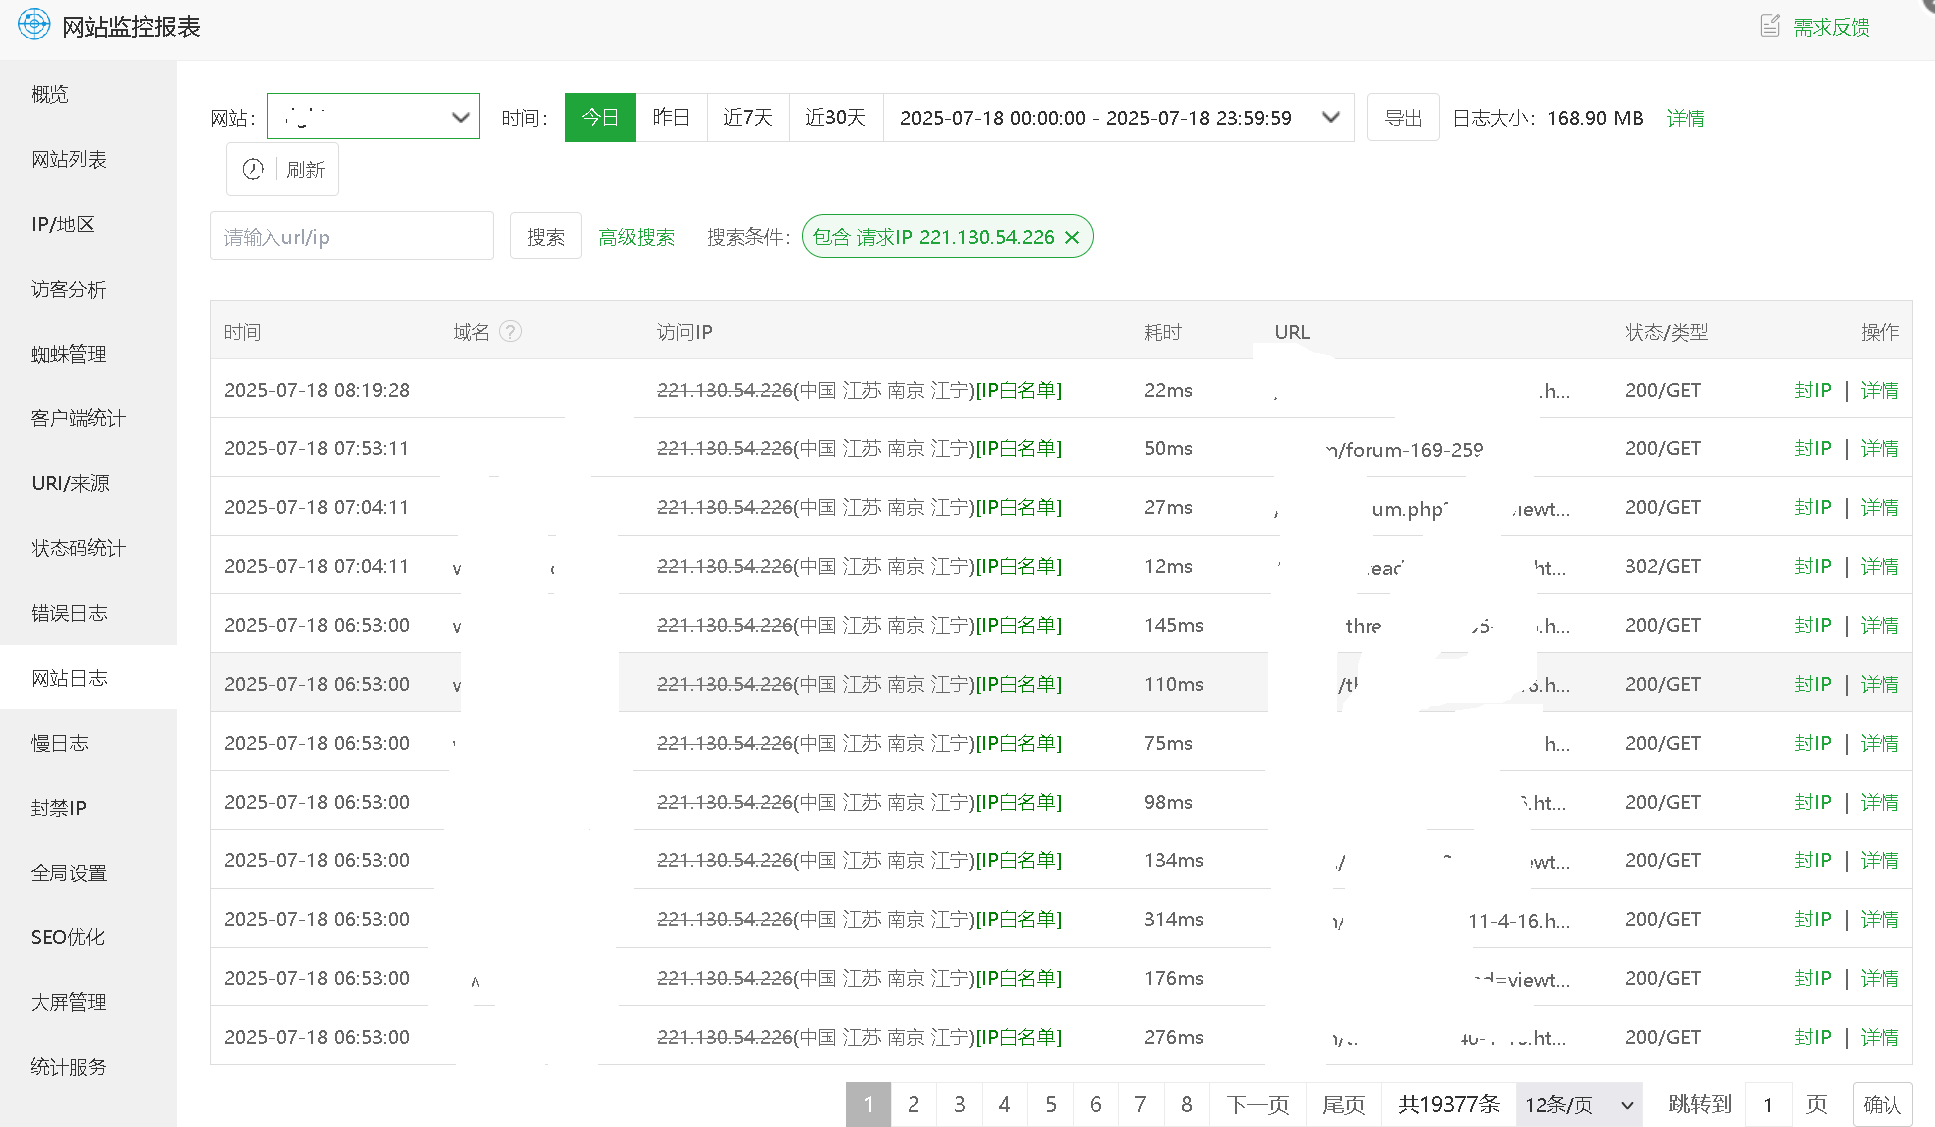
Task: Click 封IP for the 07:53:11 row
Action: (x=1812, y=448)
